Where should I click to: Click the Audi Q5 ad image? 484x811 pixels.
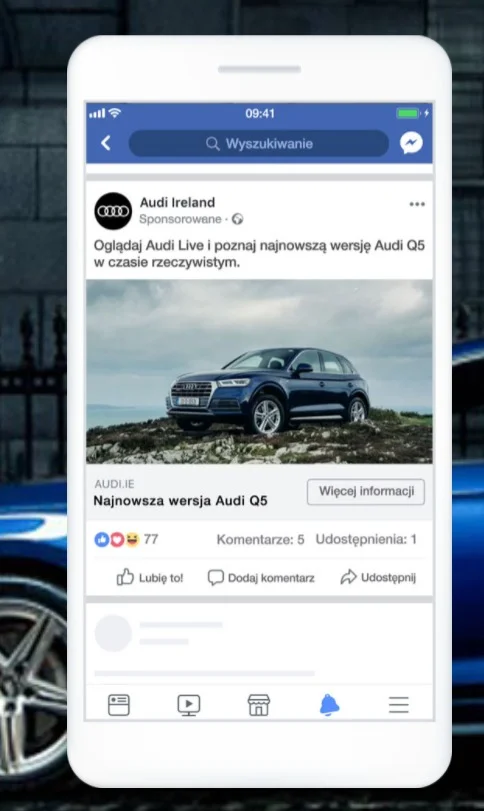259,371
